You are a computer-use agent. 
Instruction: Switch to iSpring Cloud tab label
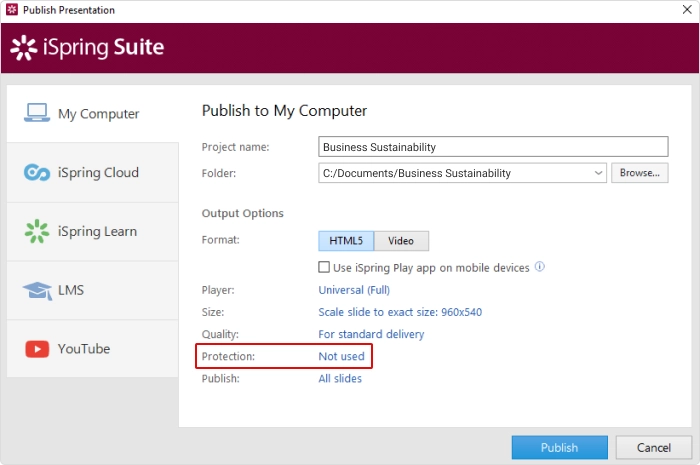[x=98, y=173]
